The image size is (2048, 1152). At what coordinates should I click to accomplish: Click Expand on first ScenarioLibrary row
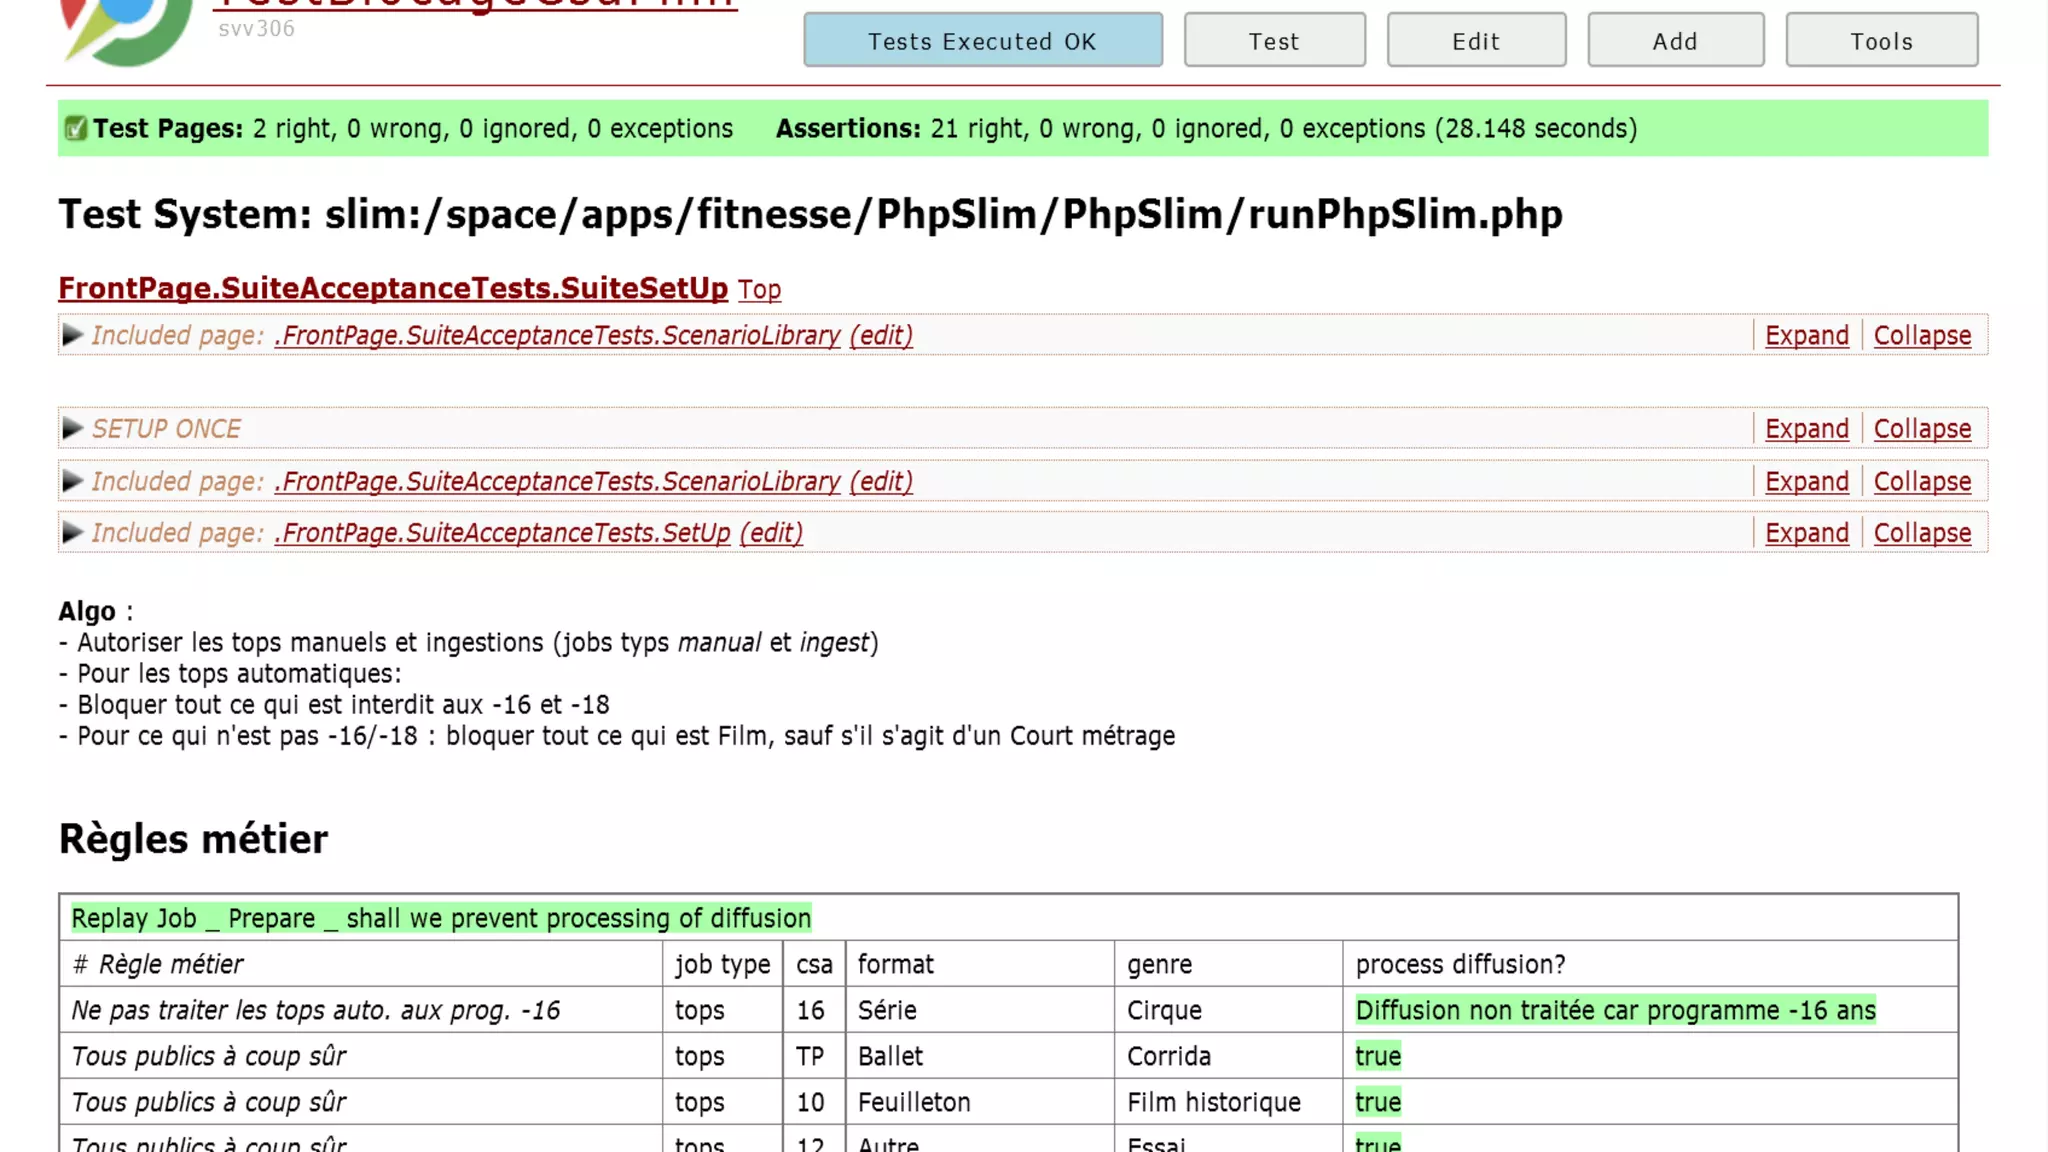tap(1806, 335)
